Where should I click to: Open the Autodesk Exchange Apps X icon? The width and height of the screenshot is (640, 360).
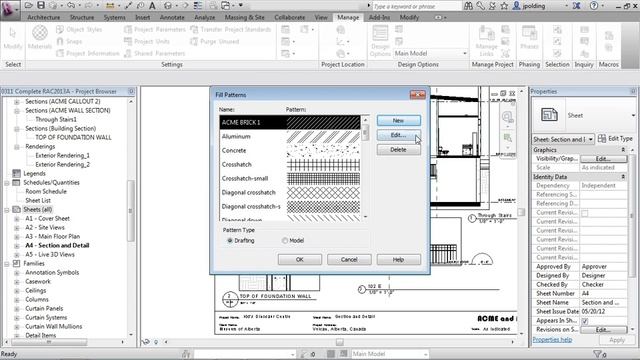click(x=576, y=6)
